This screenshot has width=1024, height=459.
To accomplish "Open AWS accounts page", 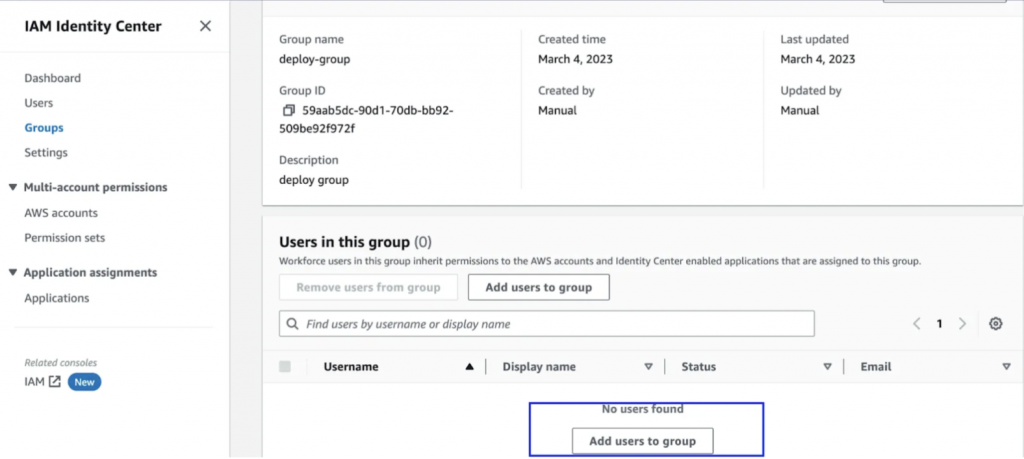I will (61, 213).
